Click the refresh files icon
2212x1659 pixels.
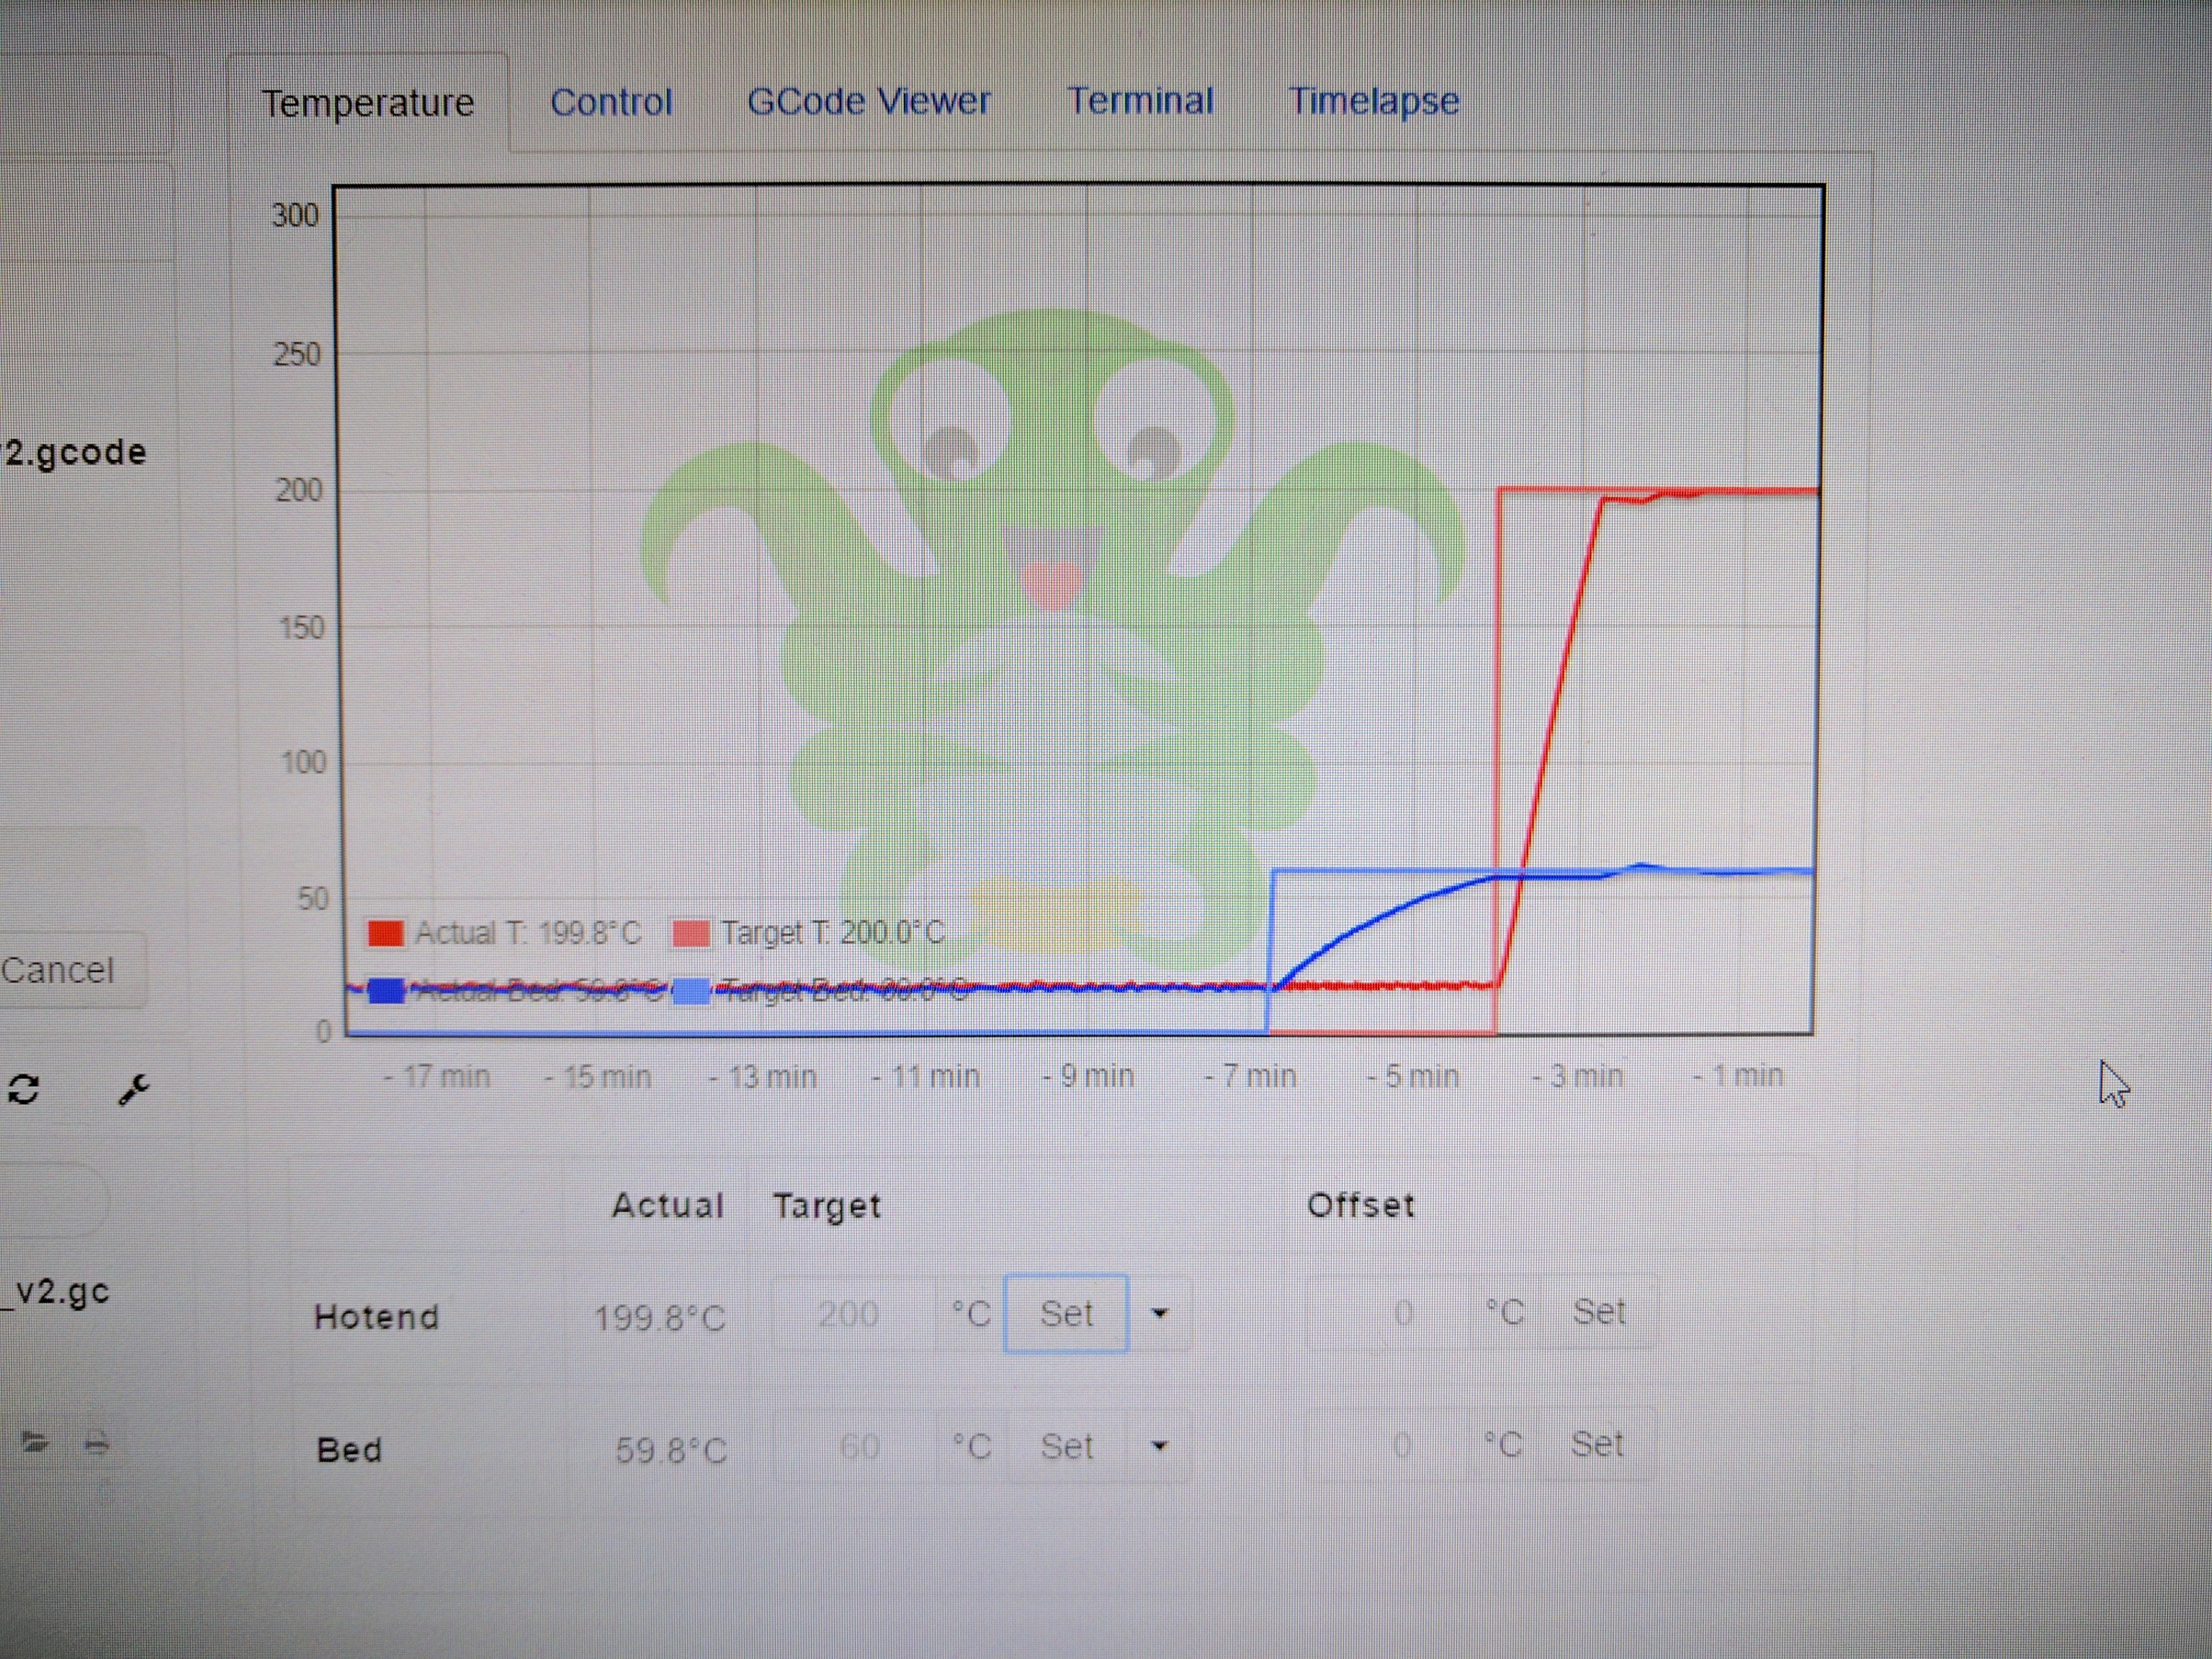click(x=24, y=1089)
